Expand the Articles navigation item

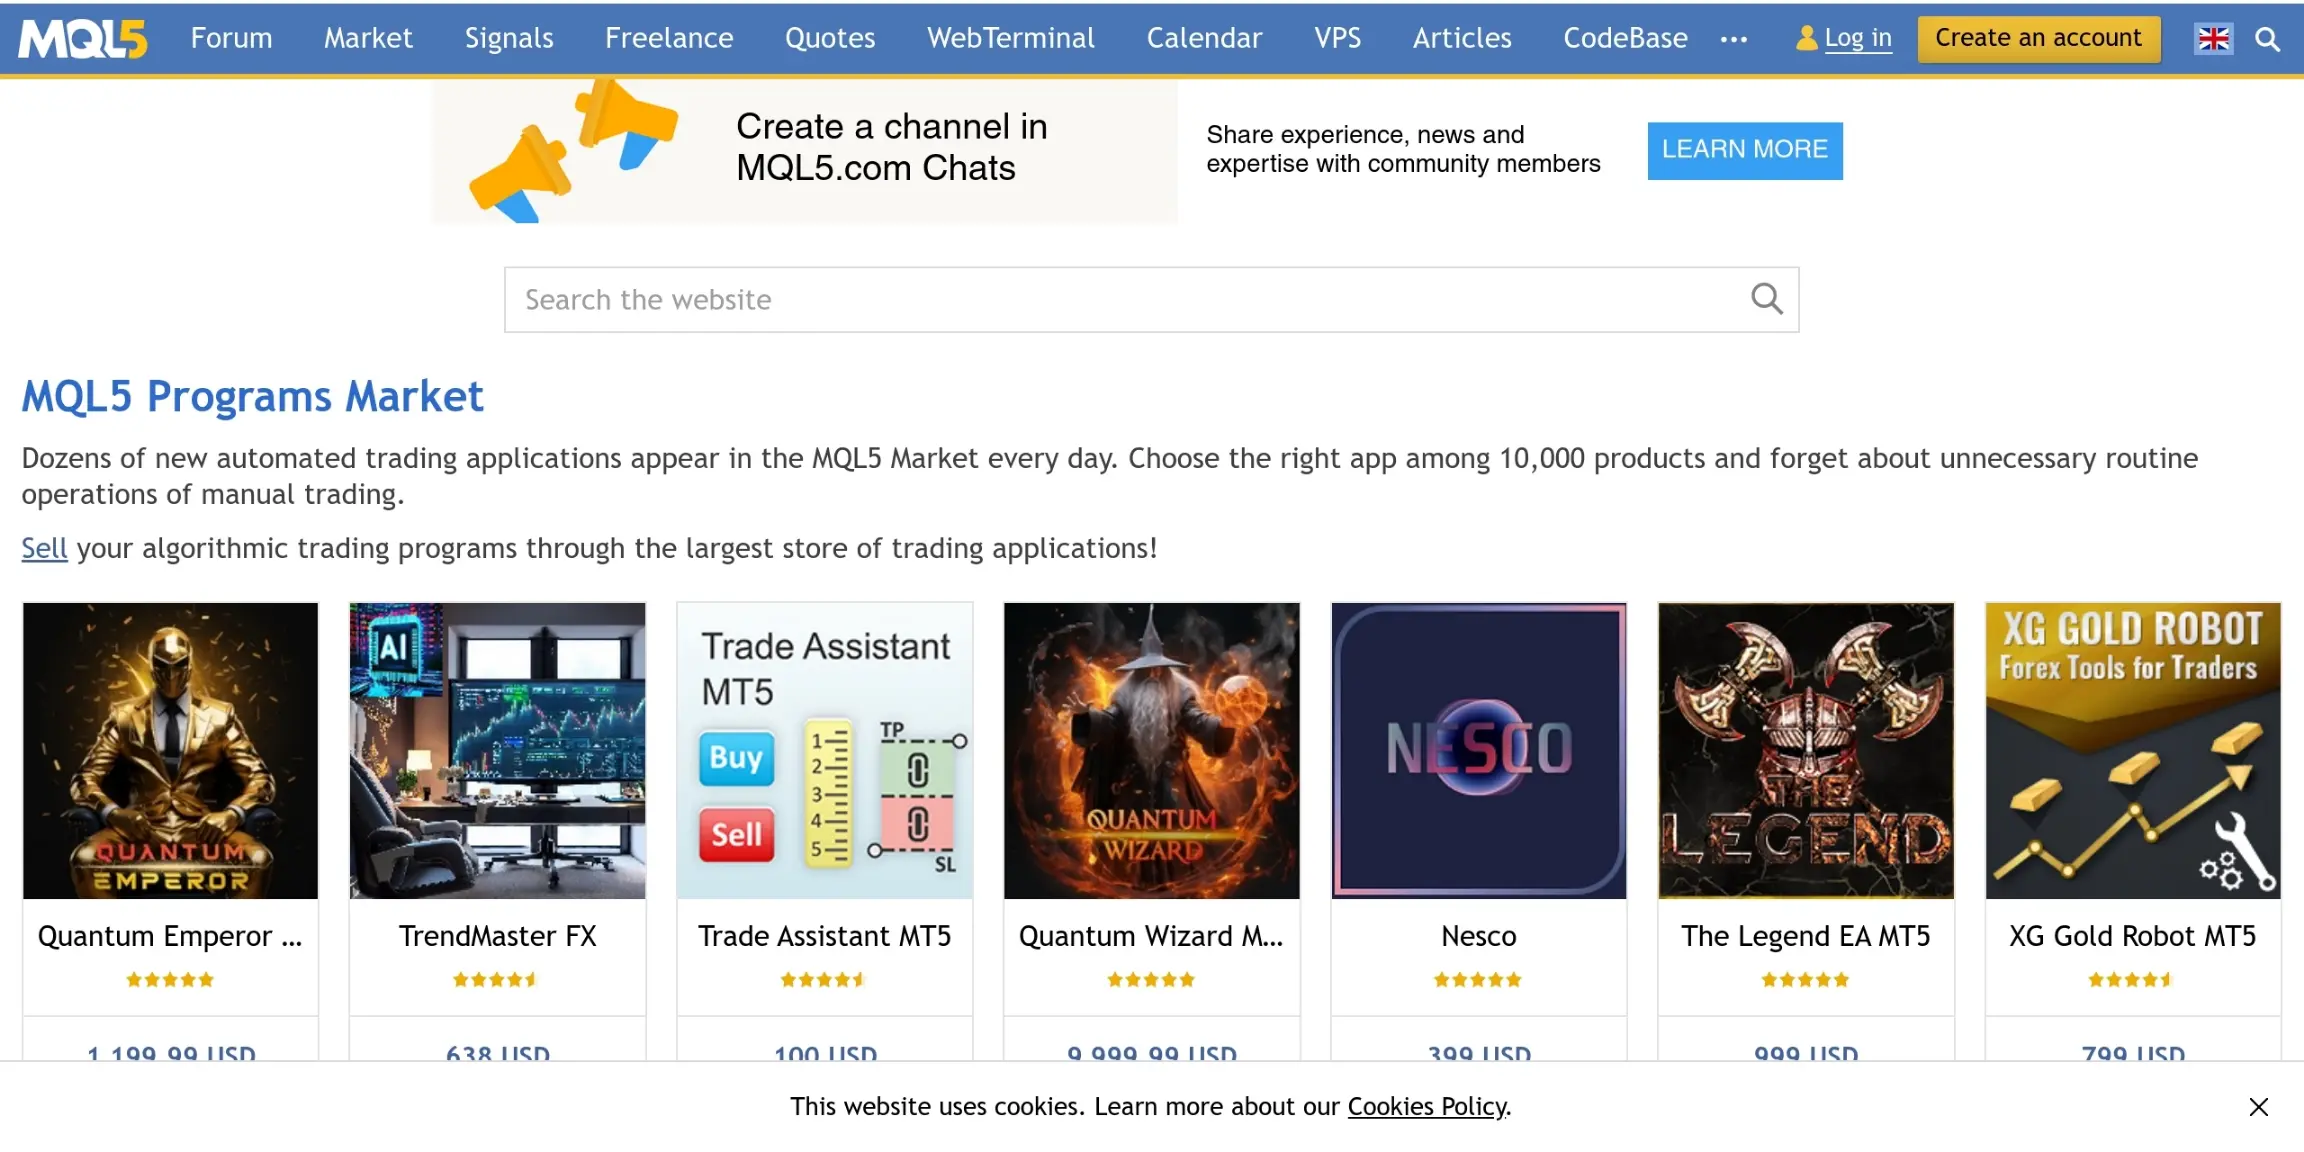click(1461, 37)
